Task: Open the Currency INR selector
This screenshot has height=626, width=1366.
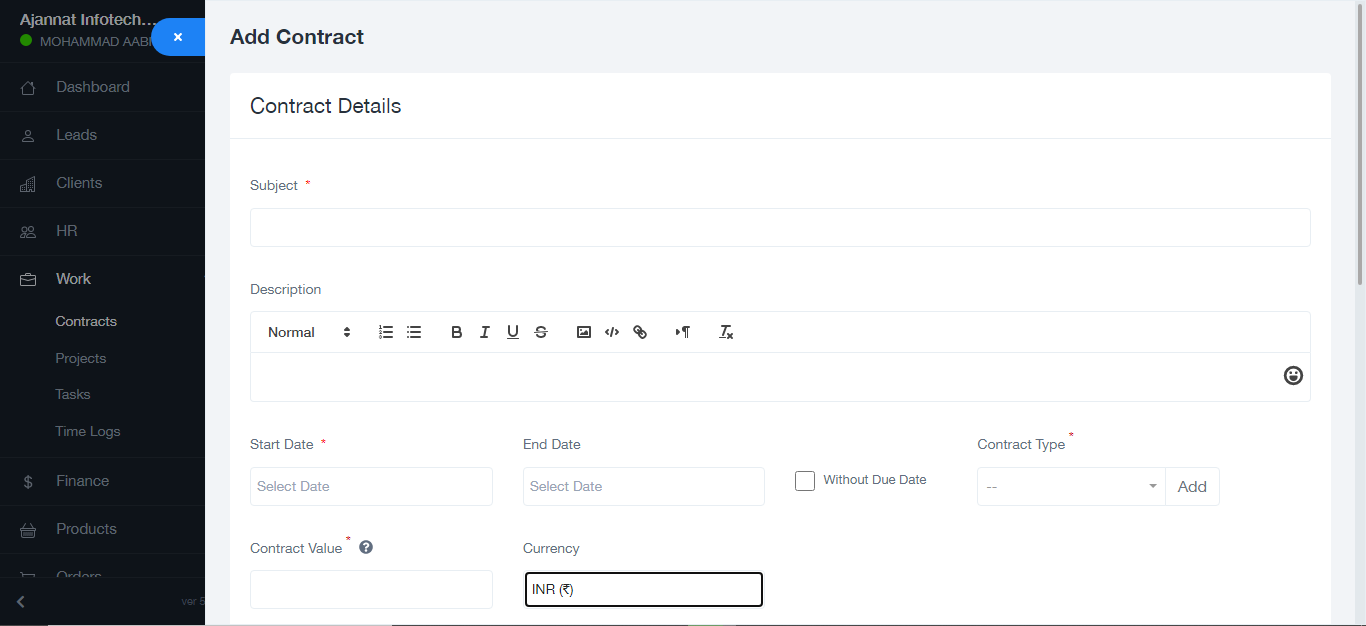Action: point(643,590)
